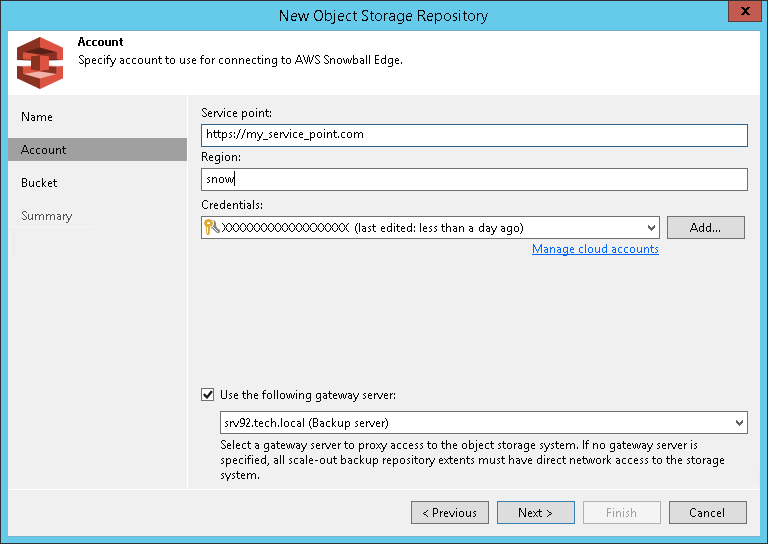Switch to the Bucket wizard step
768x544 pixels.
coord(39,183)
